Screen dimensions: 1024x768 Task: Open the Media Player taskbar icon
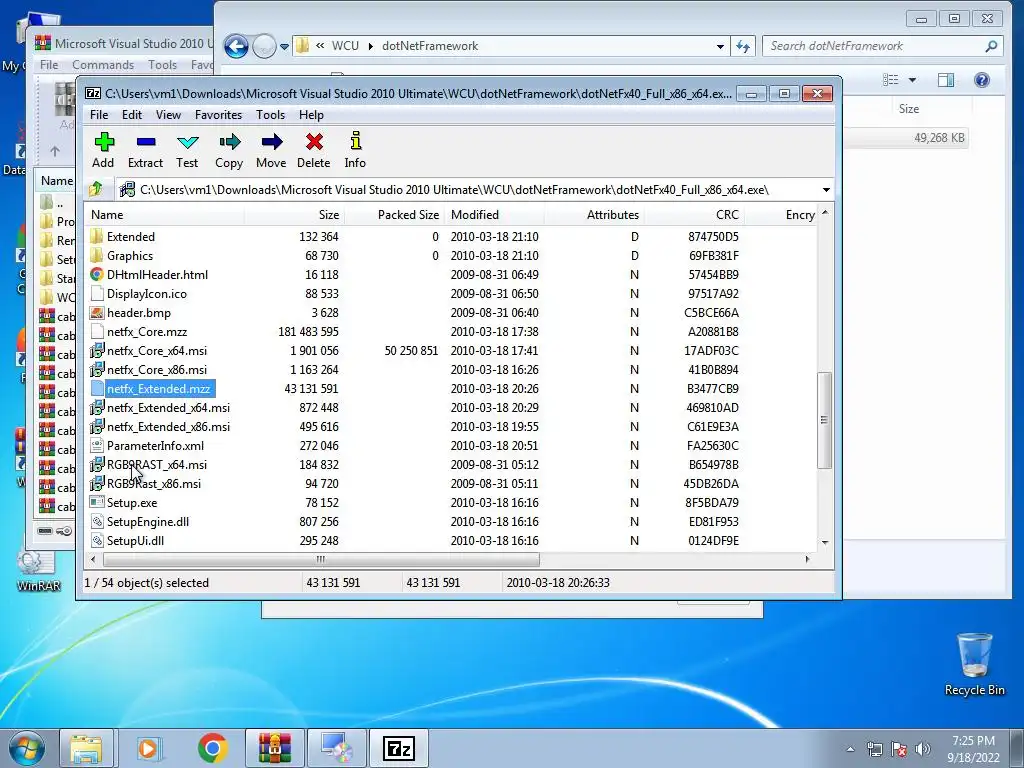[149, 748]
